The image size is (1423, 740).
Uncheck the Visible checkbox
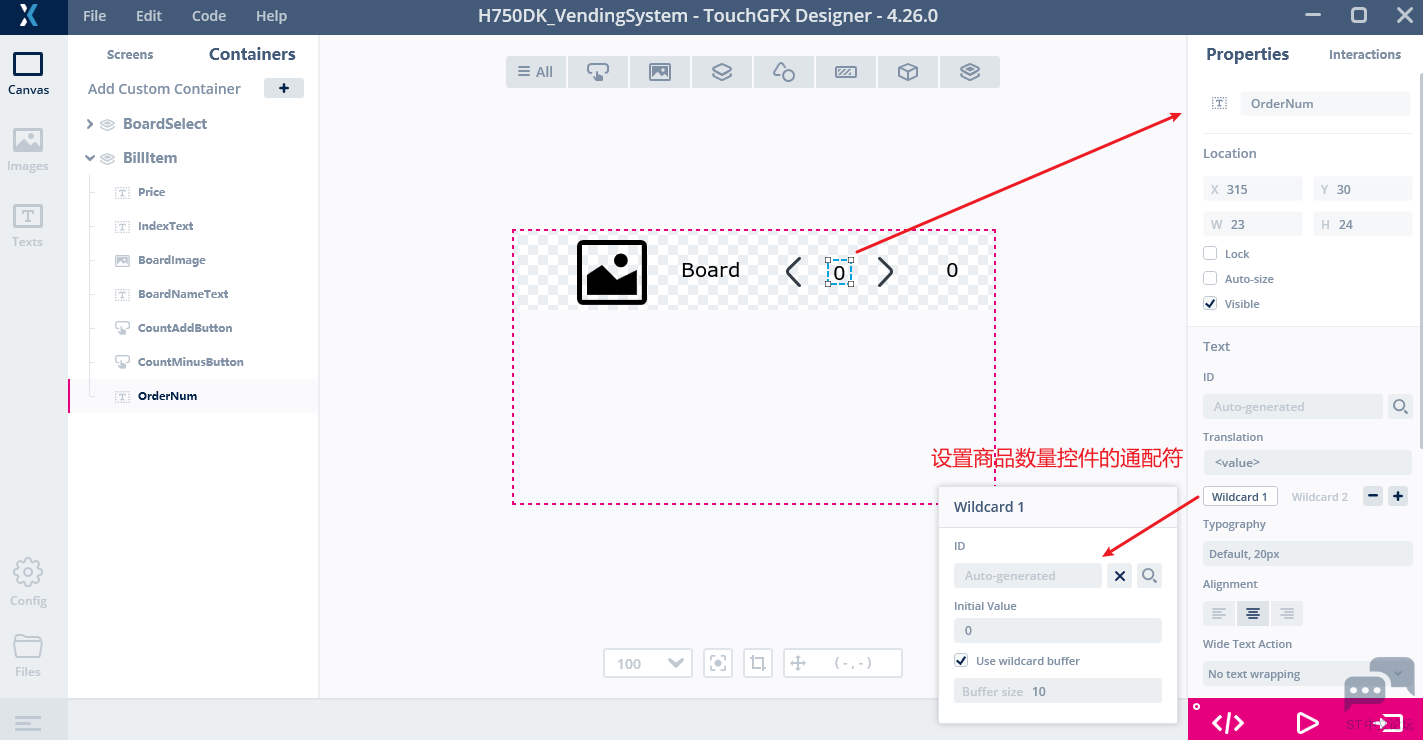pyautogui.click(x=1210, y=304)
